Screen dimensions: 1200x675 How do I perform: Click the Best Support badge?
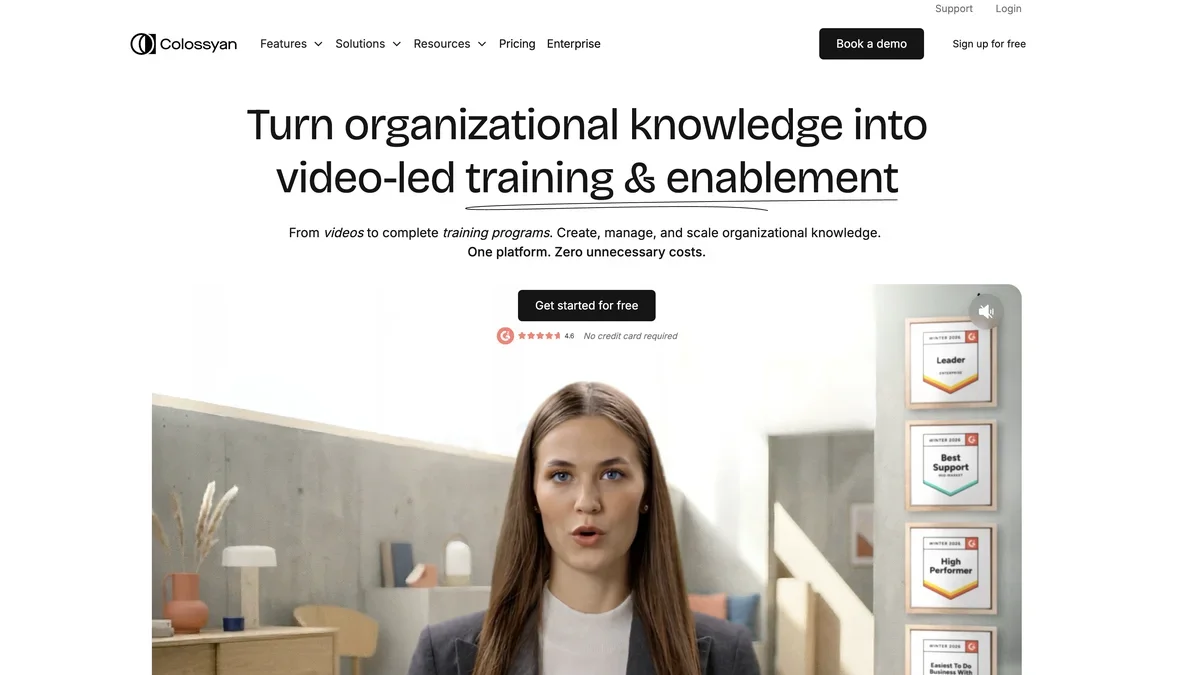[950, 467]
